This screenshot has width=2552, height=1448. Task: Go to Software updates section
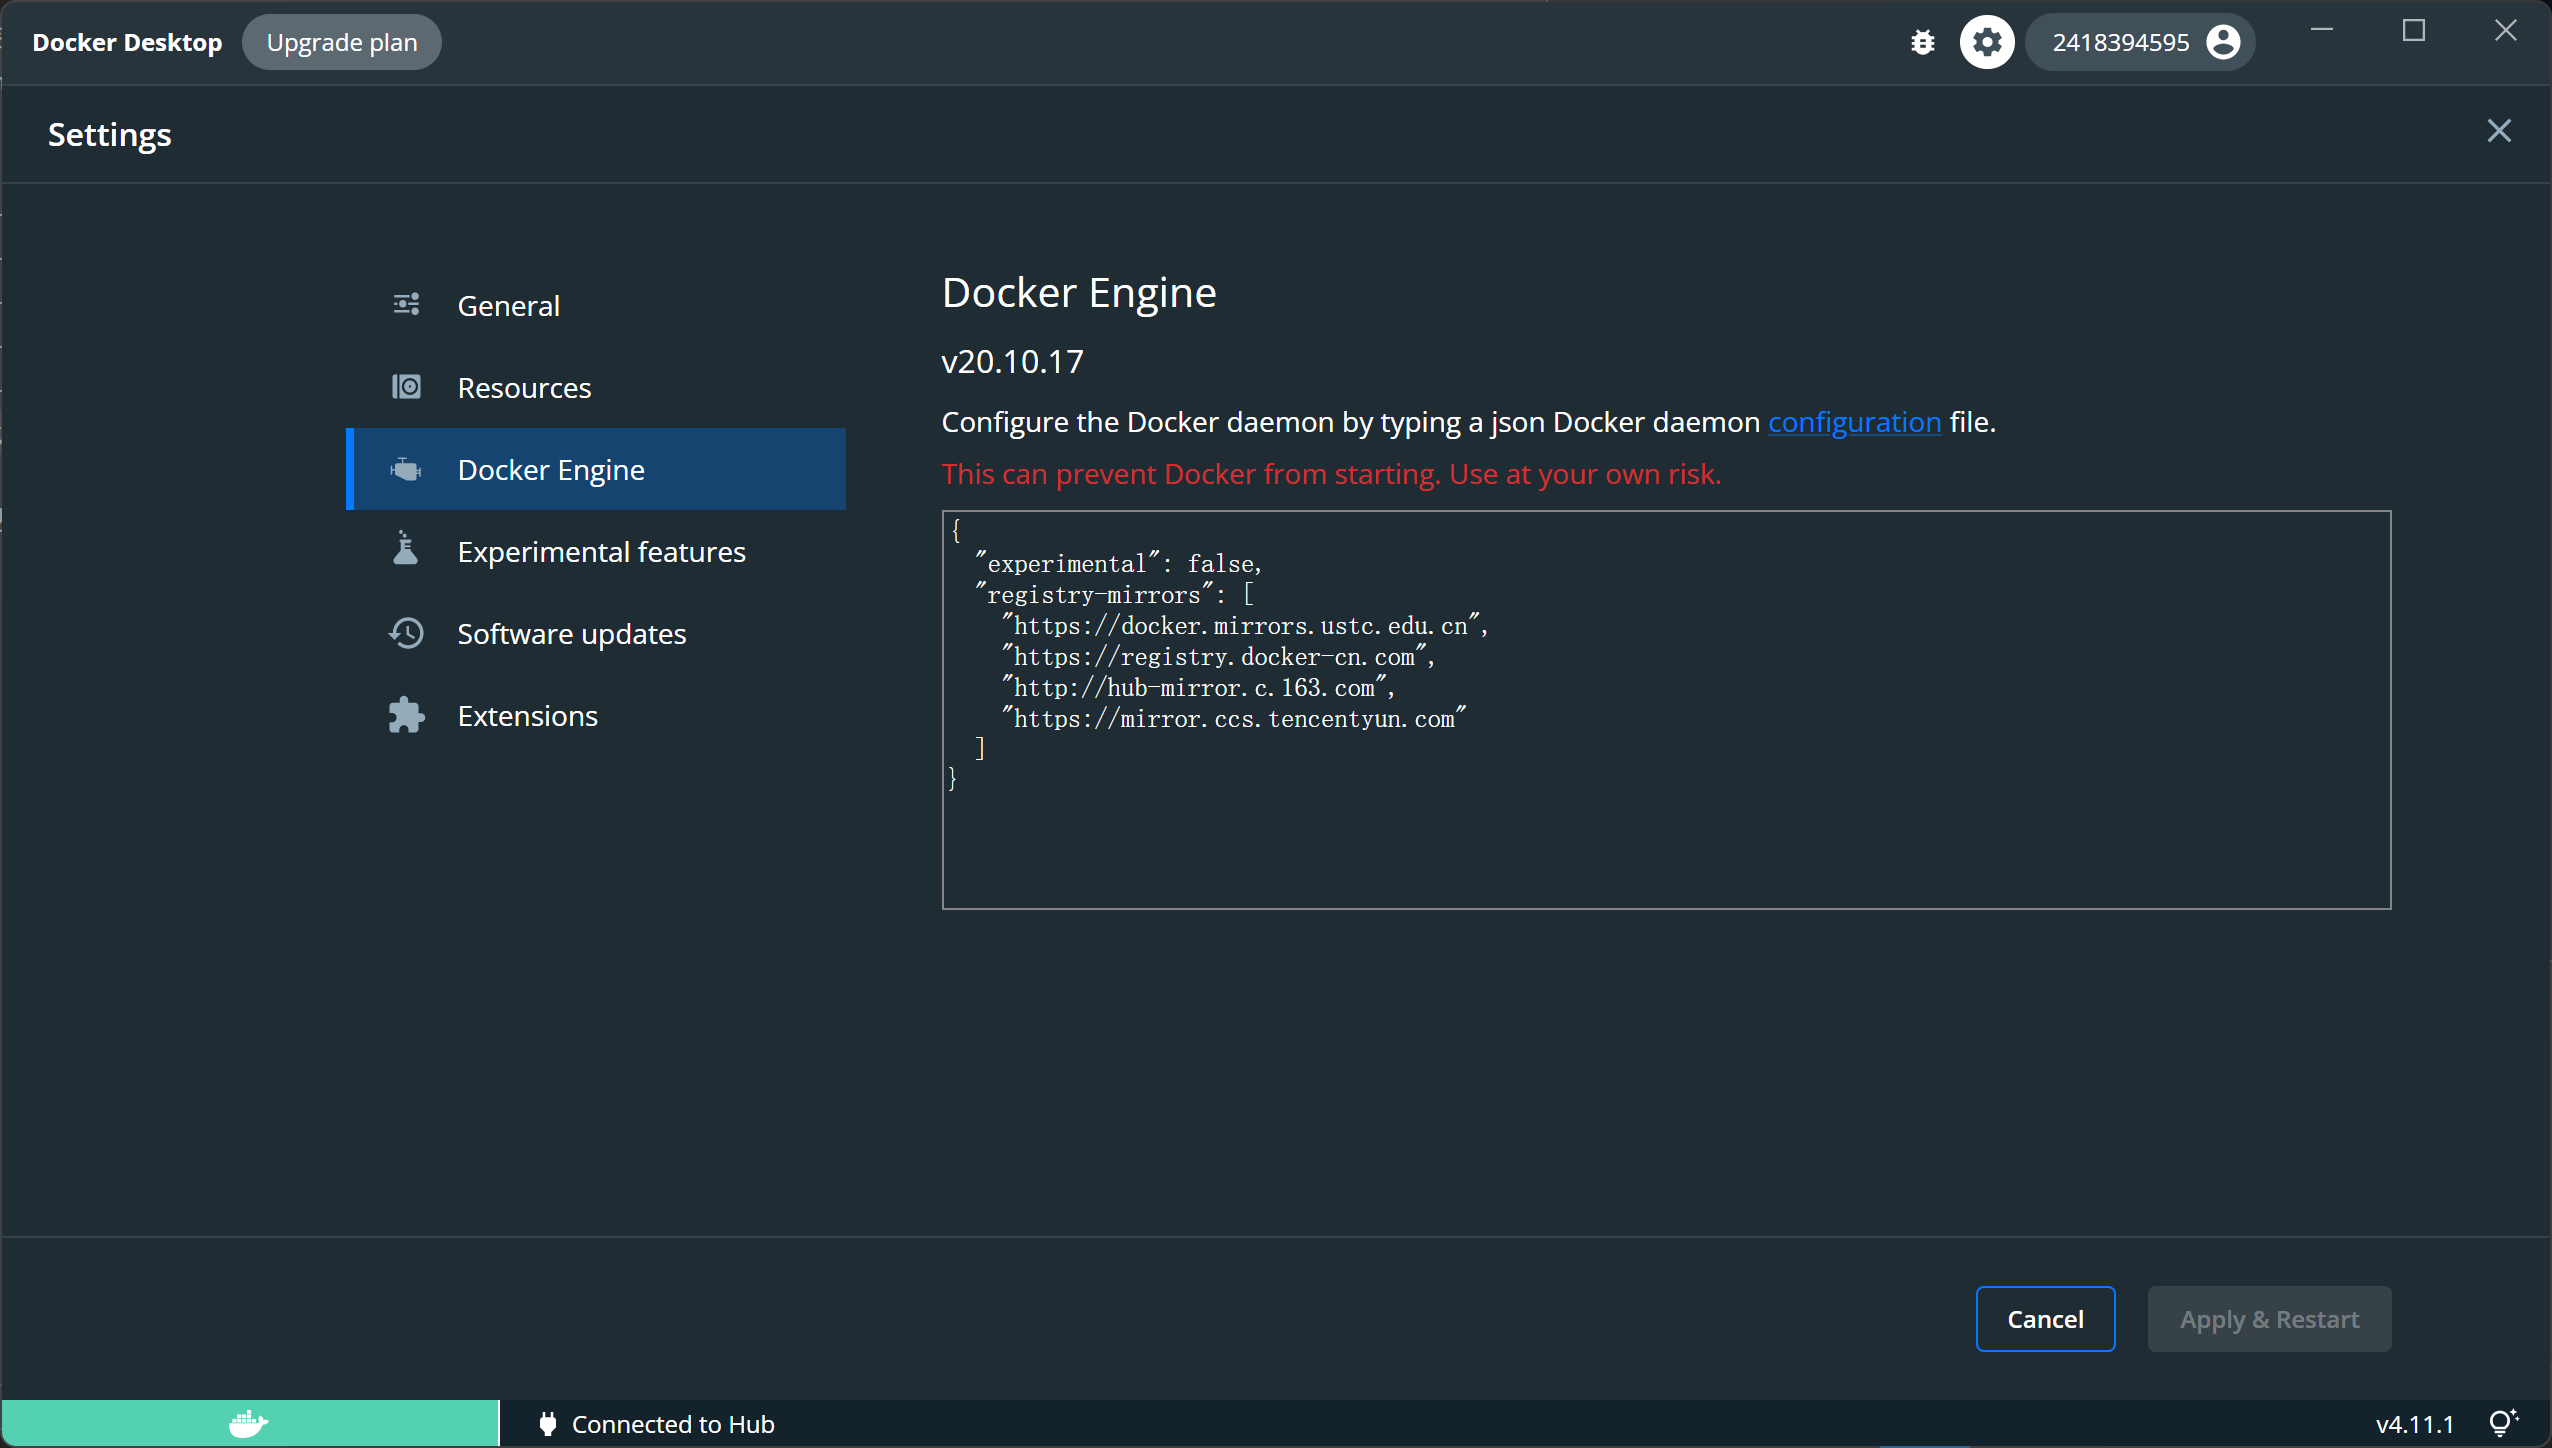(x=571, y=634)
